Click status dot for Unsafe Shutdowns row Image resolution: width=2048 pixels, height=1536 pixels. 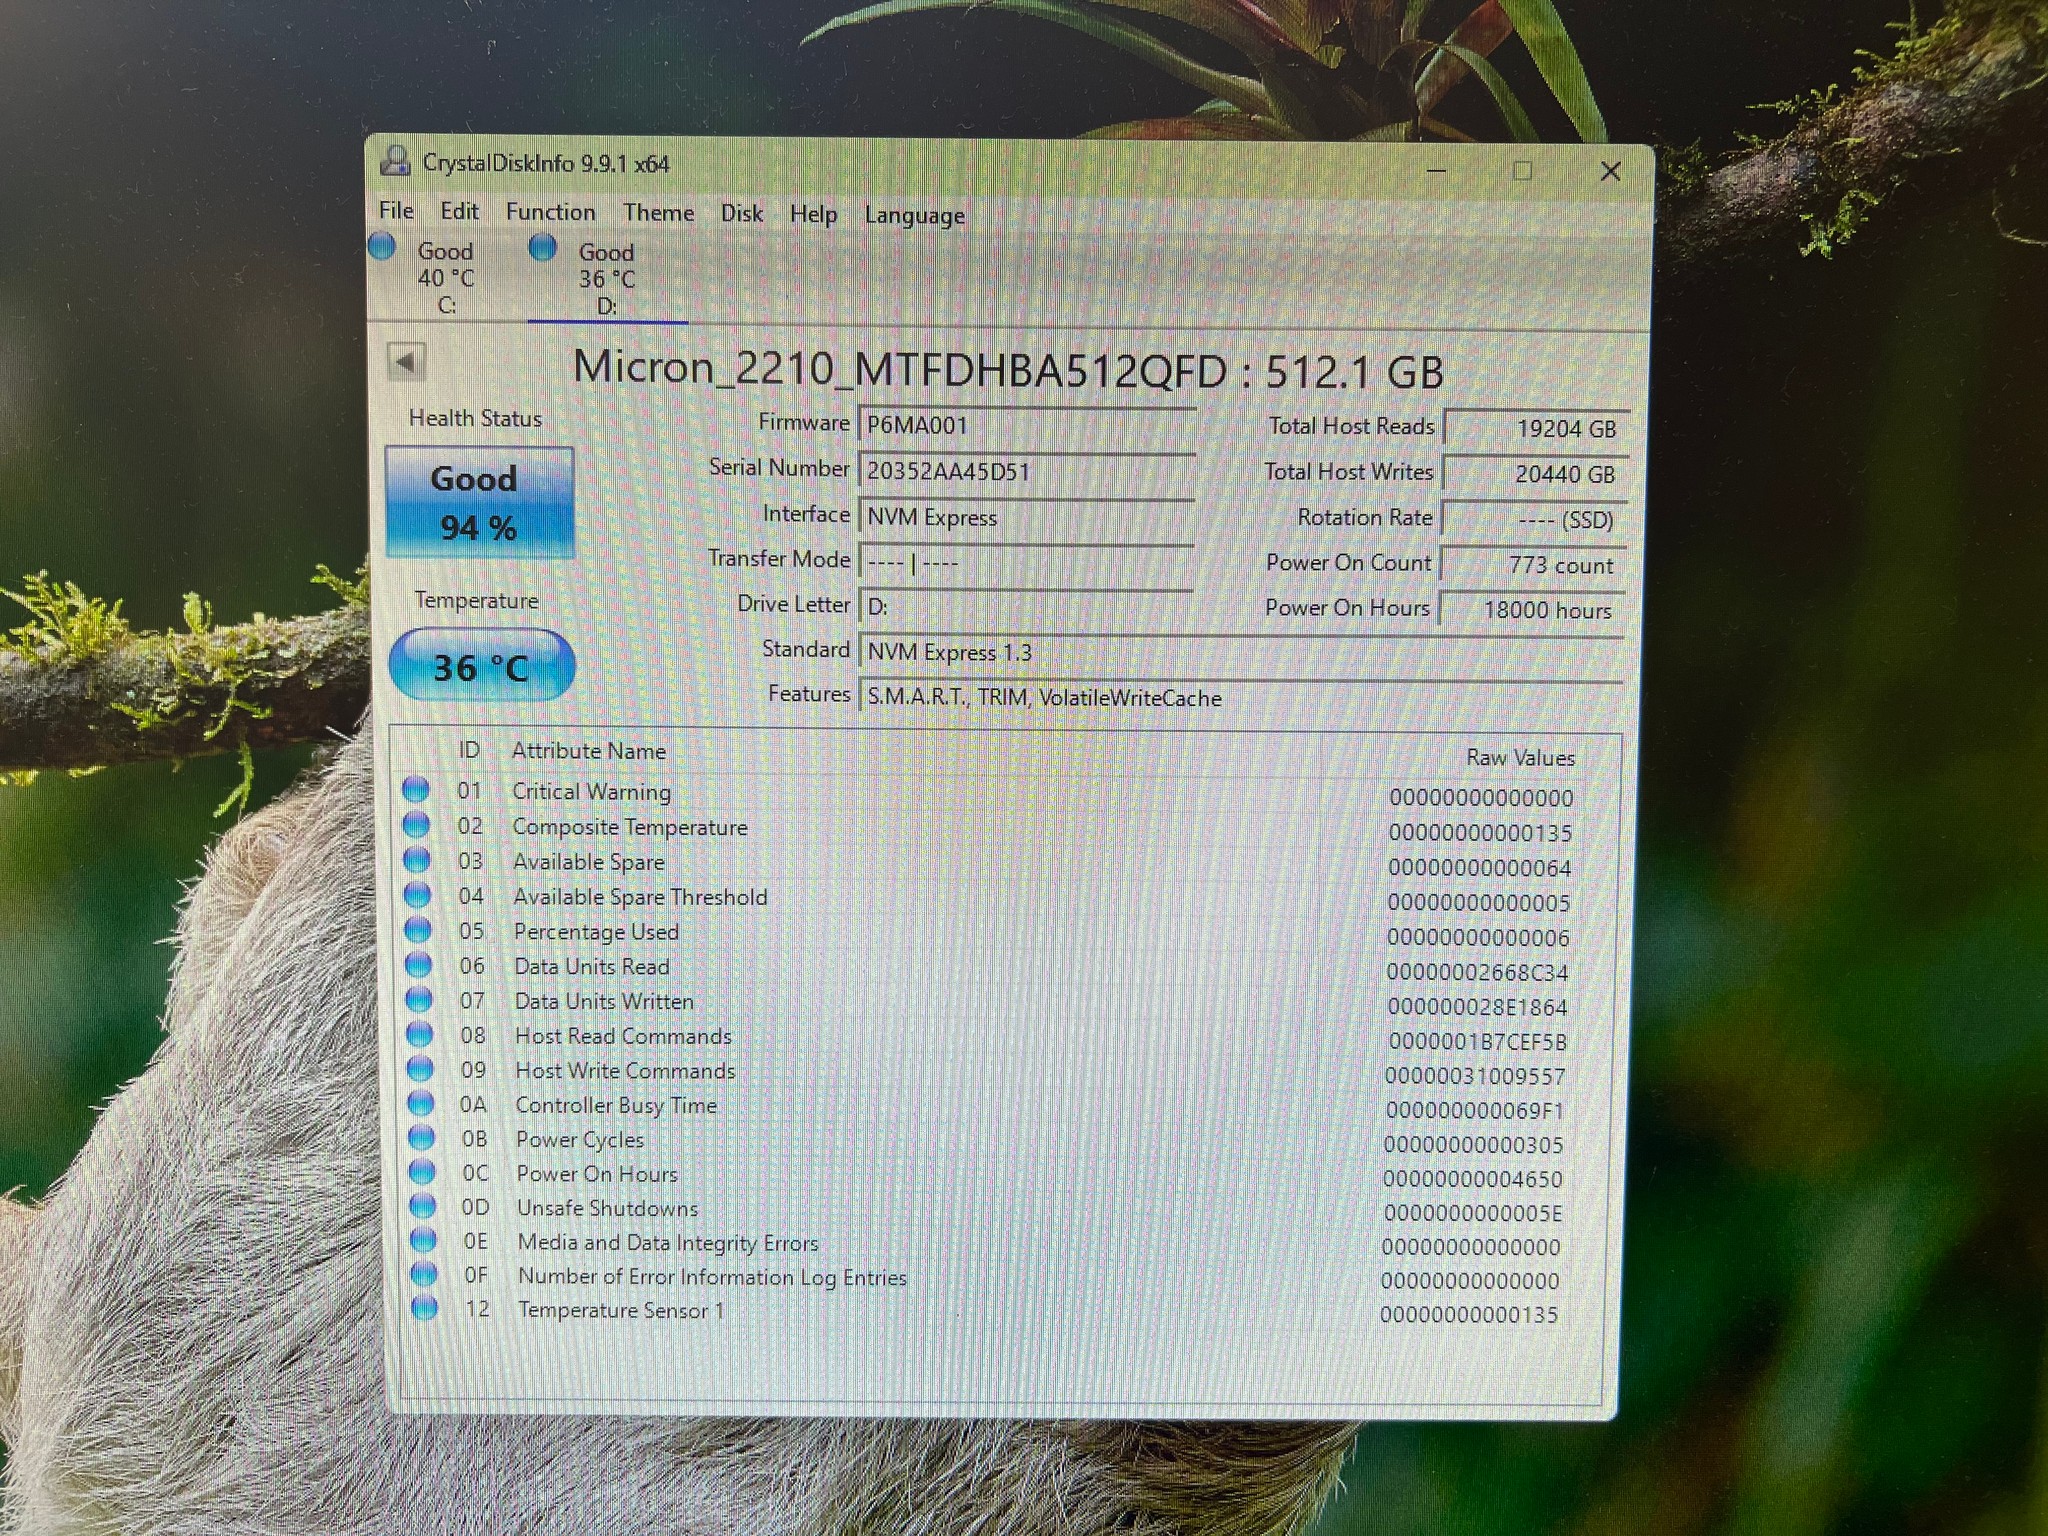point(423,1207)
